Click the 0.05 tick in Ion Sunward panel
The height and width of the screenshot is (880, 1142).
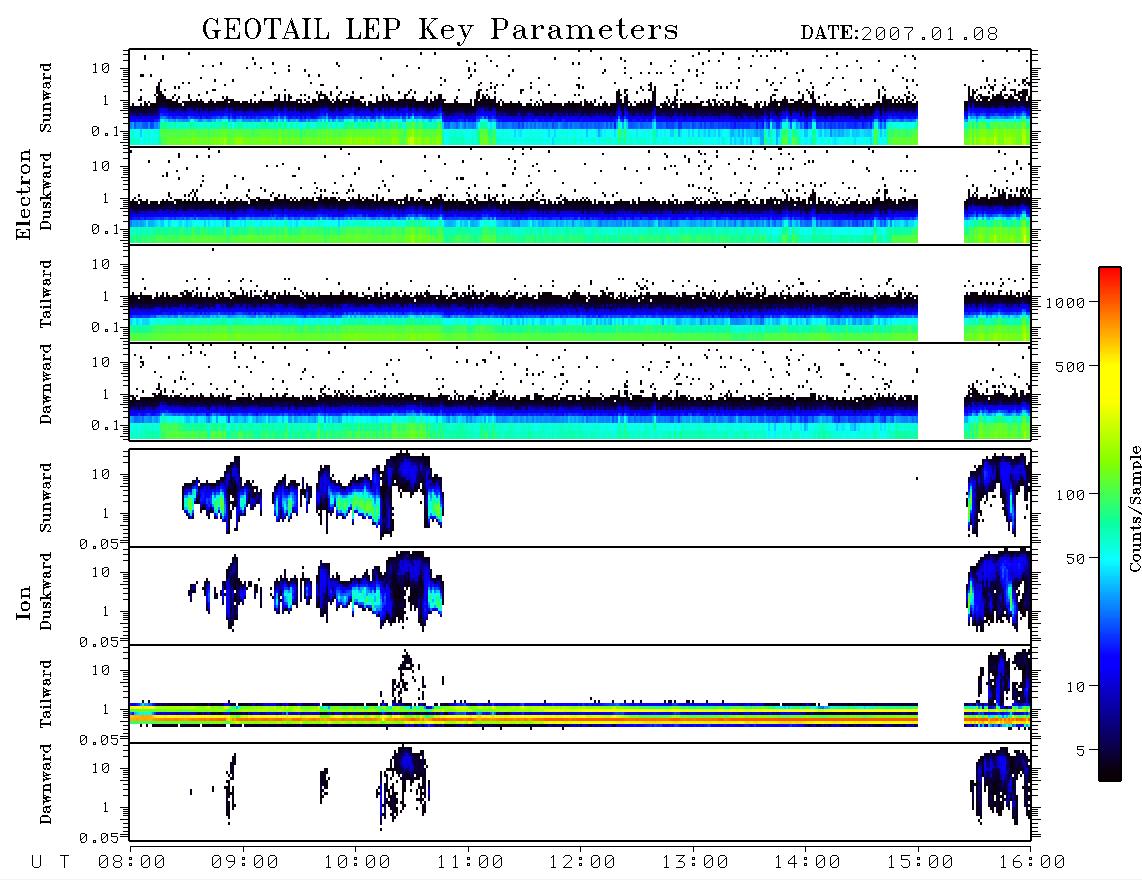tap(99, 543)
